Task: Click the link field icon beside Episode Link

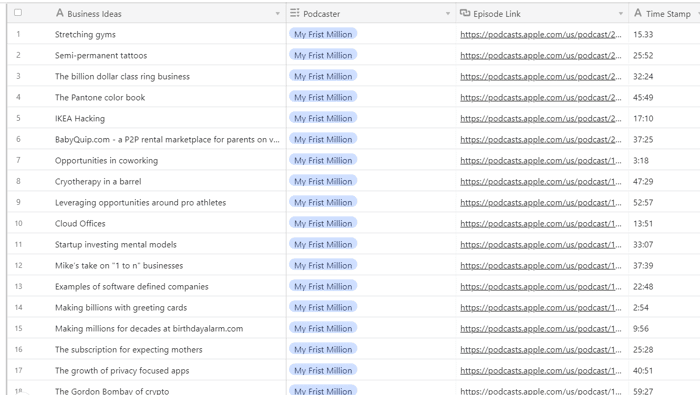Action: coord(465,13)
